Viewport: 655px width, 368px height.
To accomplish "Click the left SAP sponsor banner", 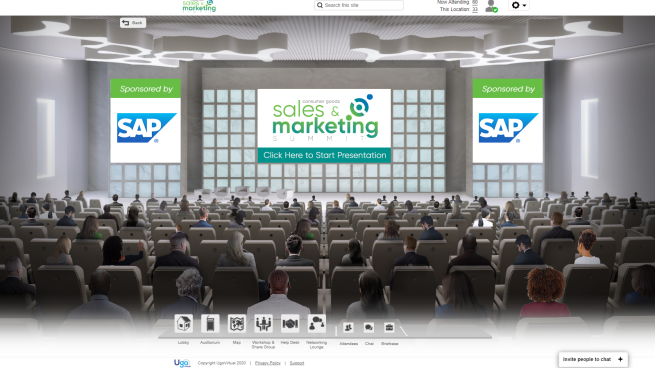I will (x=145, y=121).
